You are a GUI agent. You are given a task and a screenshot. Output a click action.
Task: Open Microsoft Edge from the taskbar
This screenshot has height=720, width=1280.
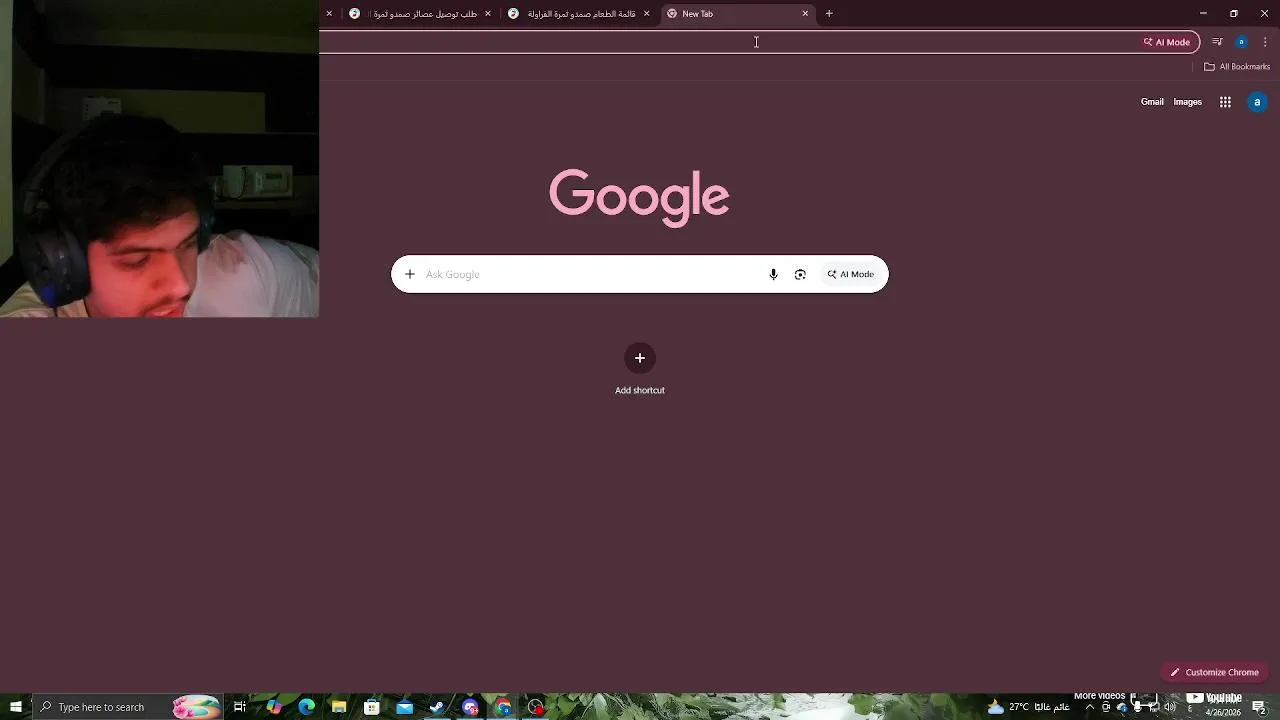click(306, 707)
